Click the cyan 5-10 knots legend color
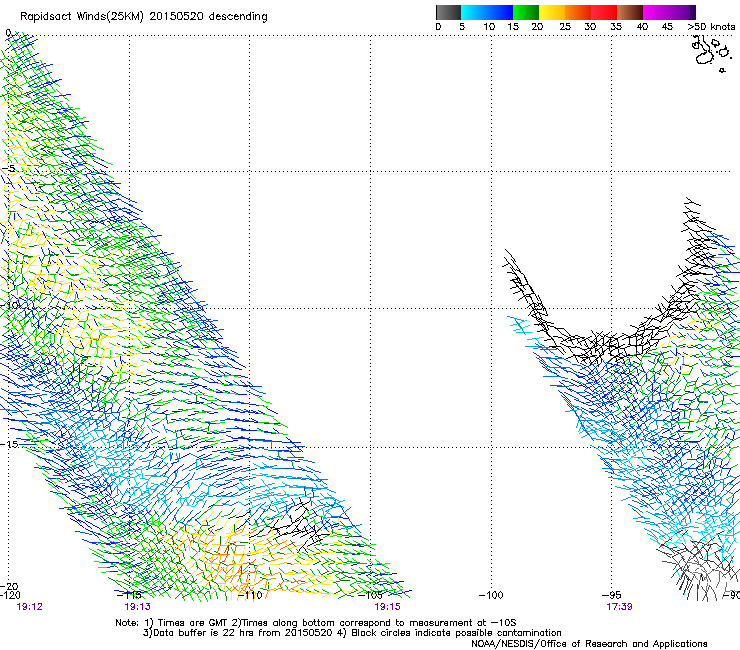The height and width of the screenshot is (650, 740). (x=474, y=12)
